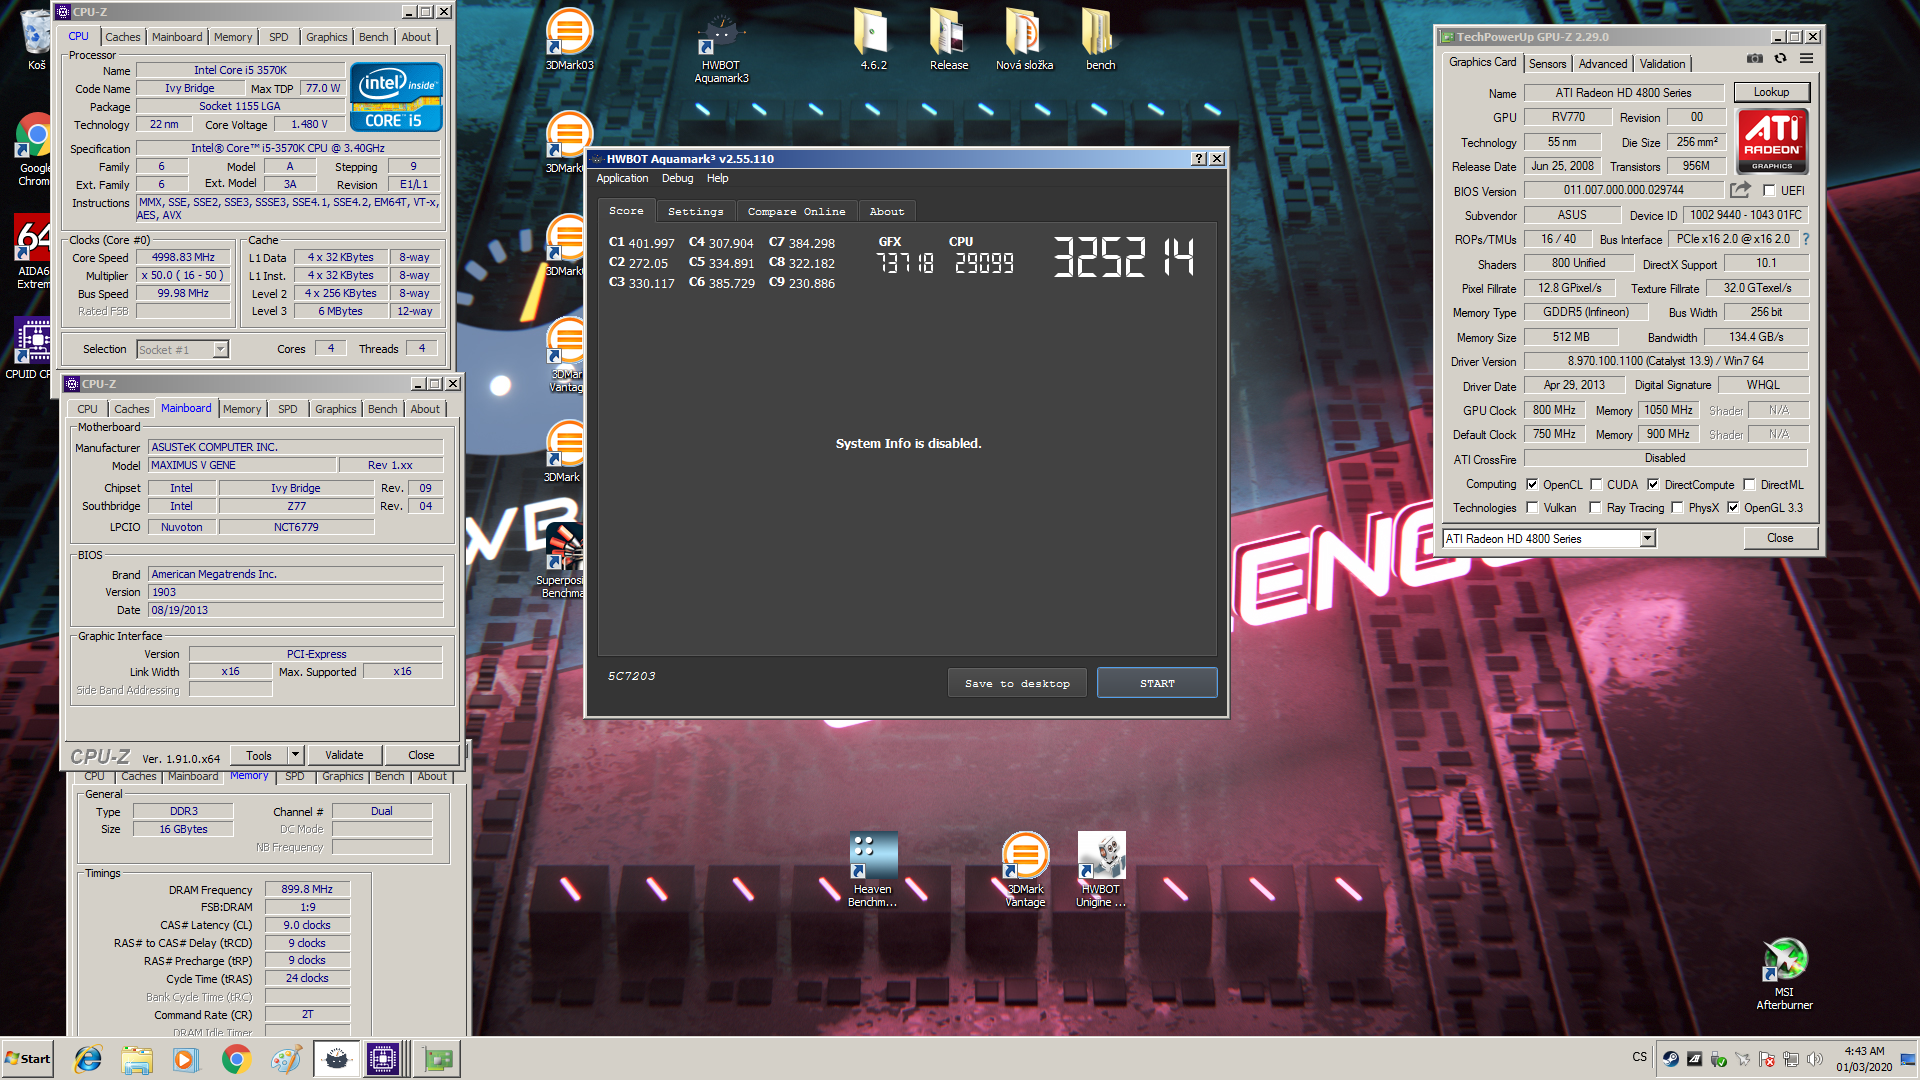Viewport: 1920px width, 1080px height.
Task: Click the Validate button in CPU-Z
Action: coord(344,755)
